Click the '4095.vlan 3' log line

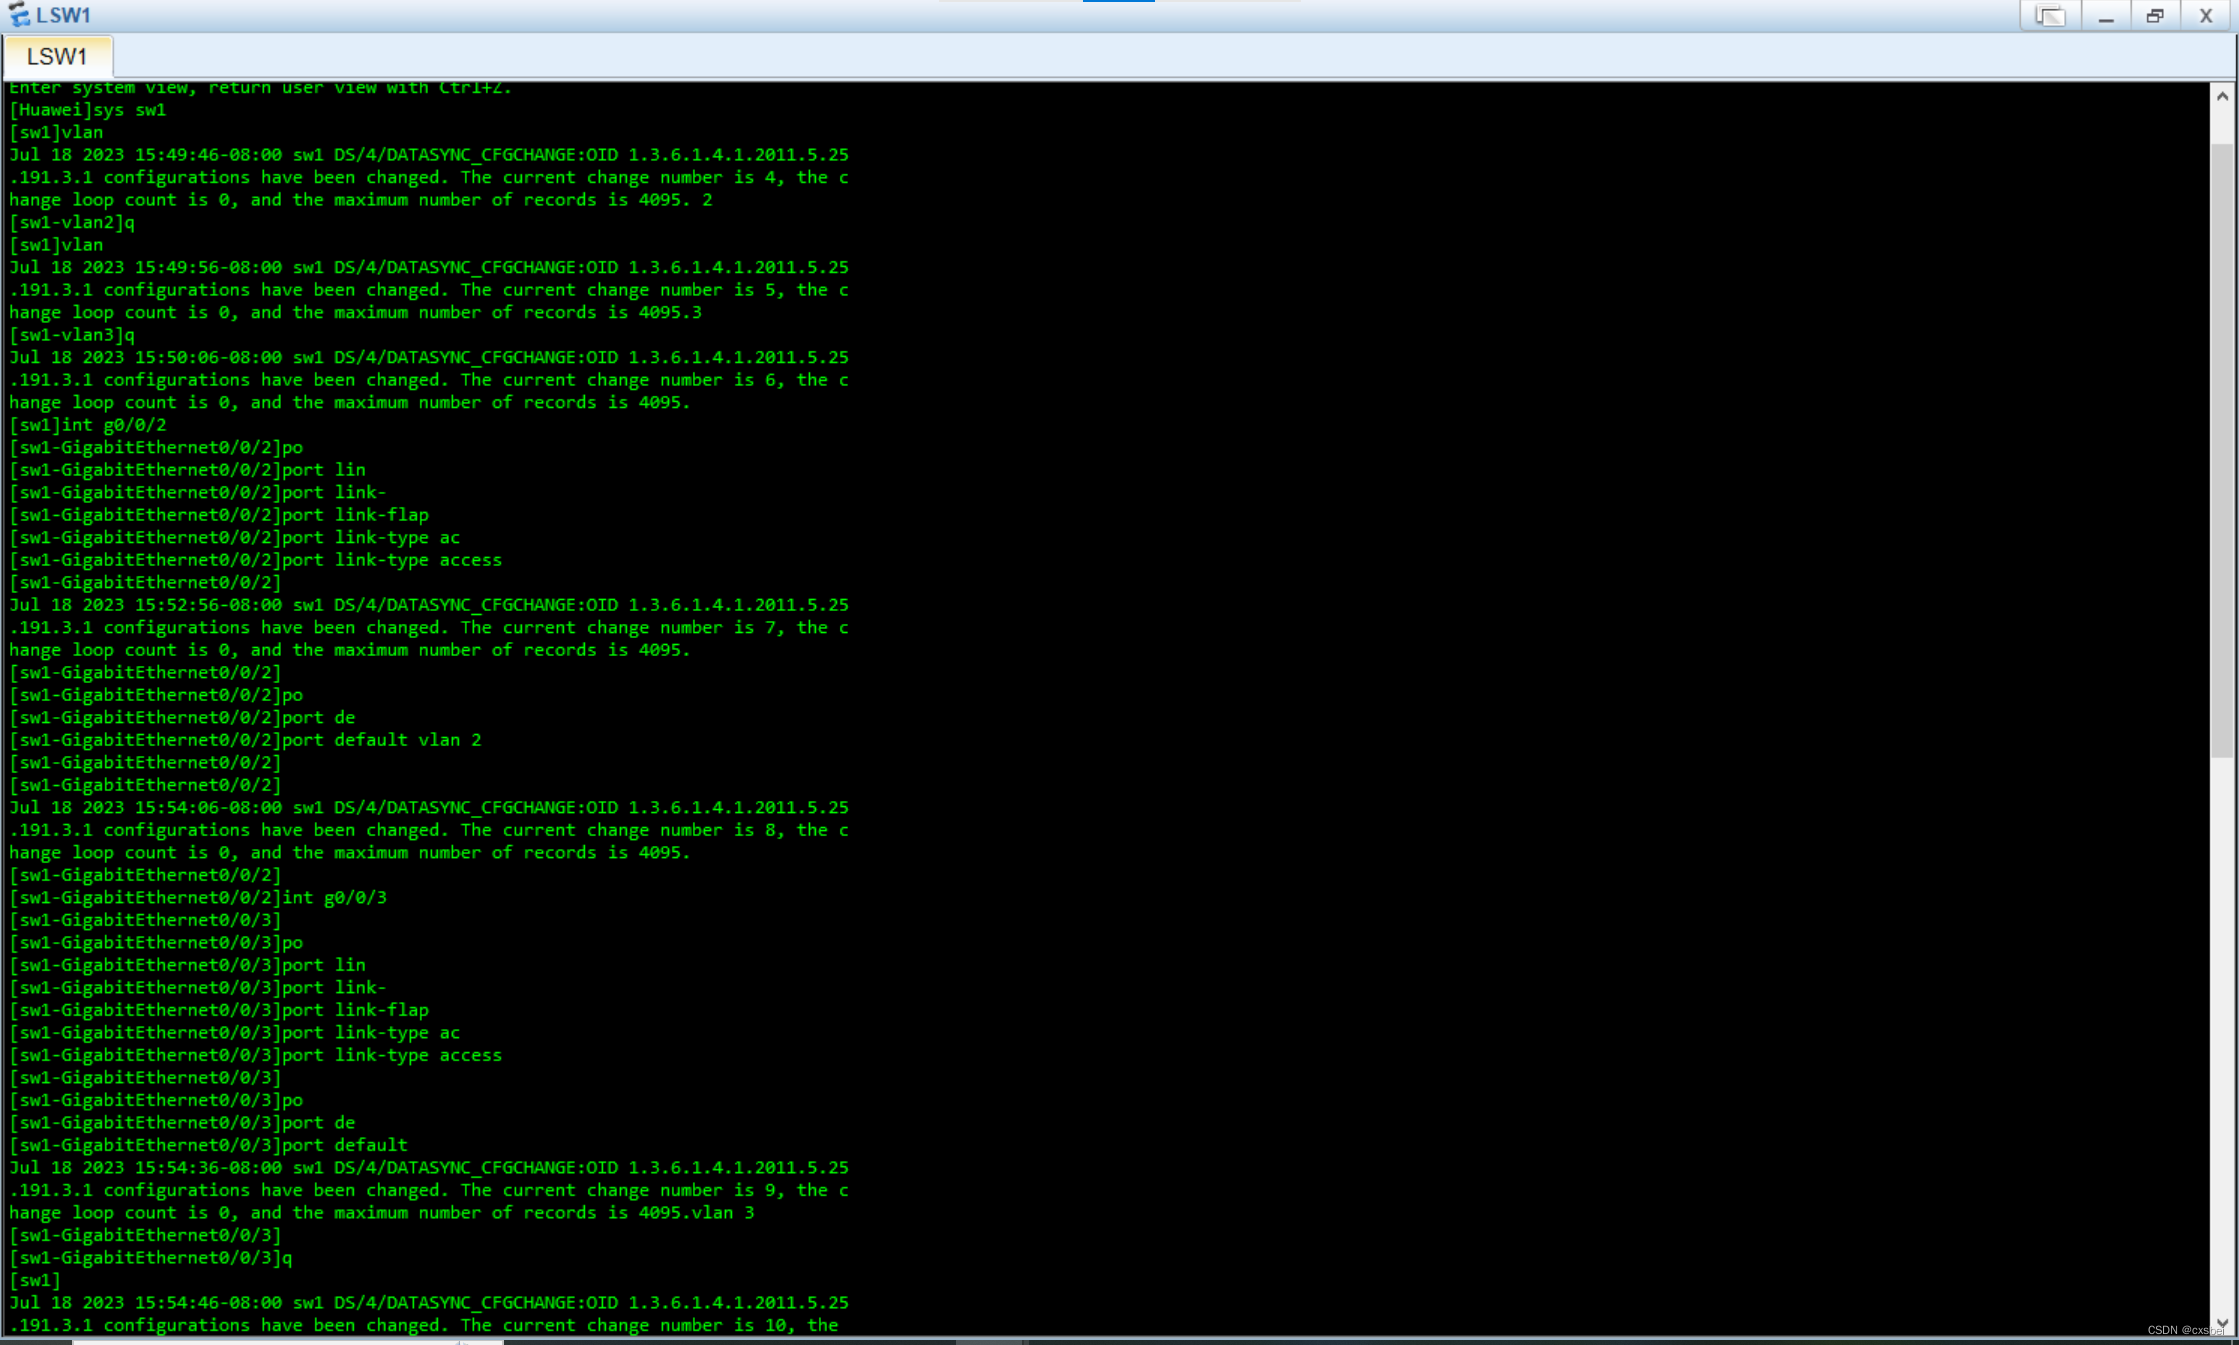tap(381, 1213)
